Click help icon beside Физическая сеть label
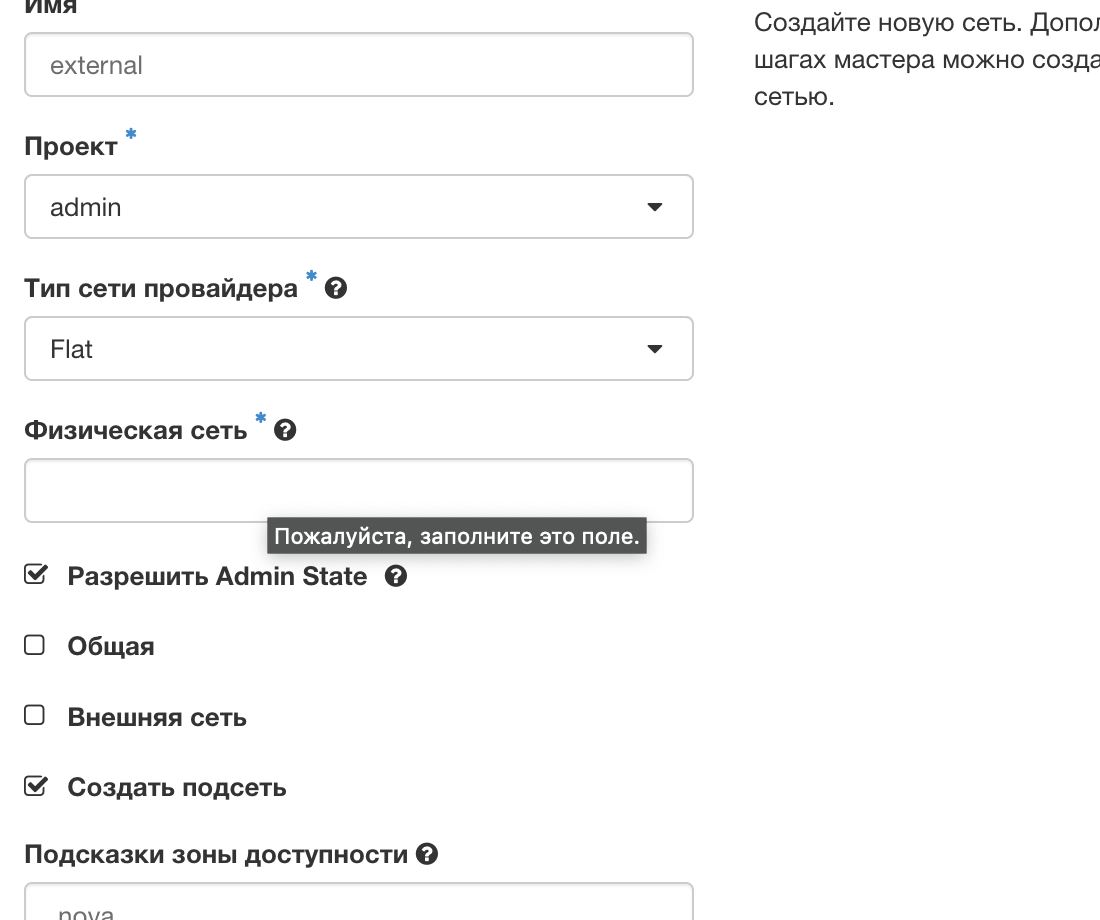Screen dimensions: 1100x920 pos(285,431)
